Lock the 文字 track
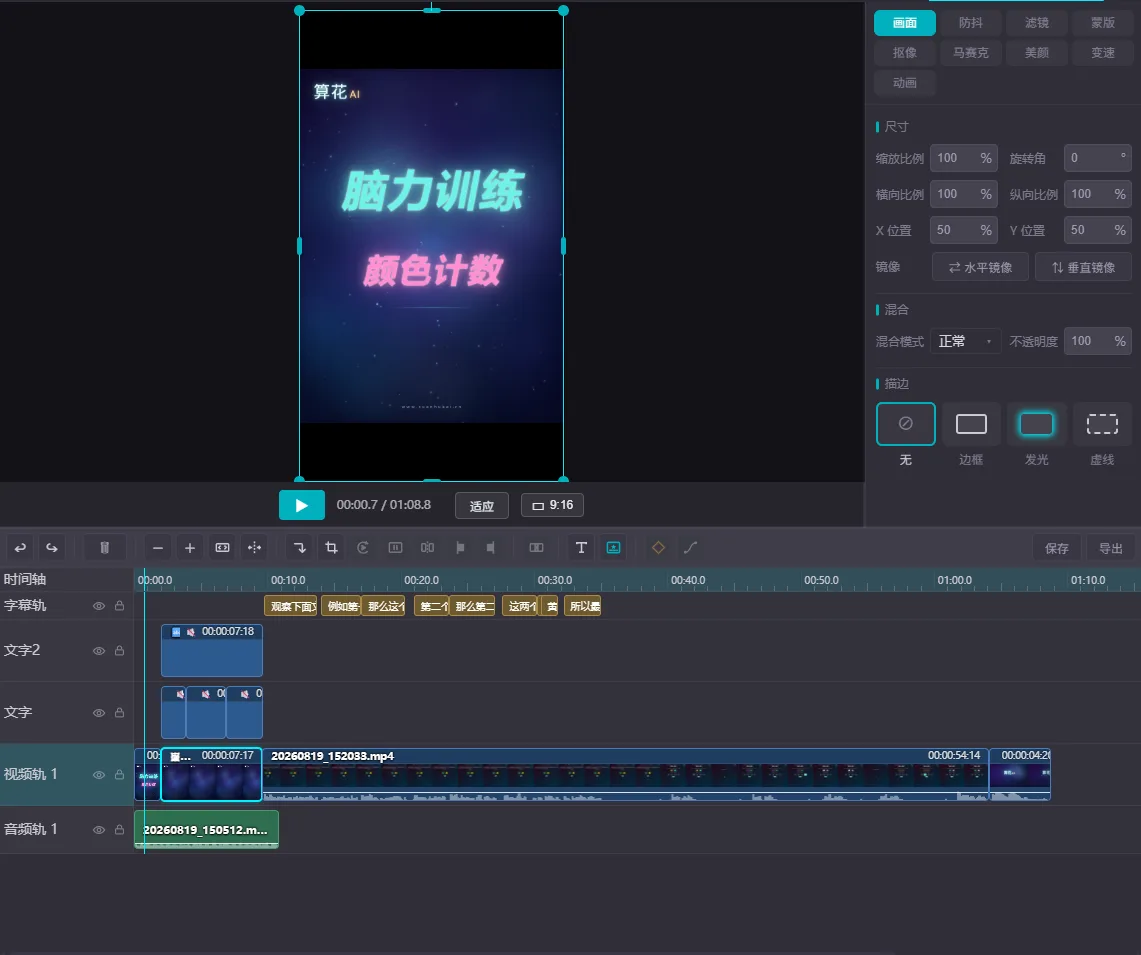1141x955 pixels. tap(119, 713)
